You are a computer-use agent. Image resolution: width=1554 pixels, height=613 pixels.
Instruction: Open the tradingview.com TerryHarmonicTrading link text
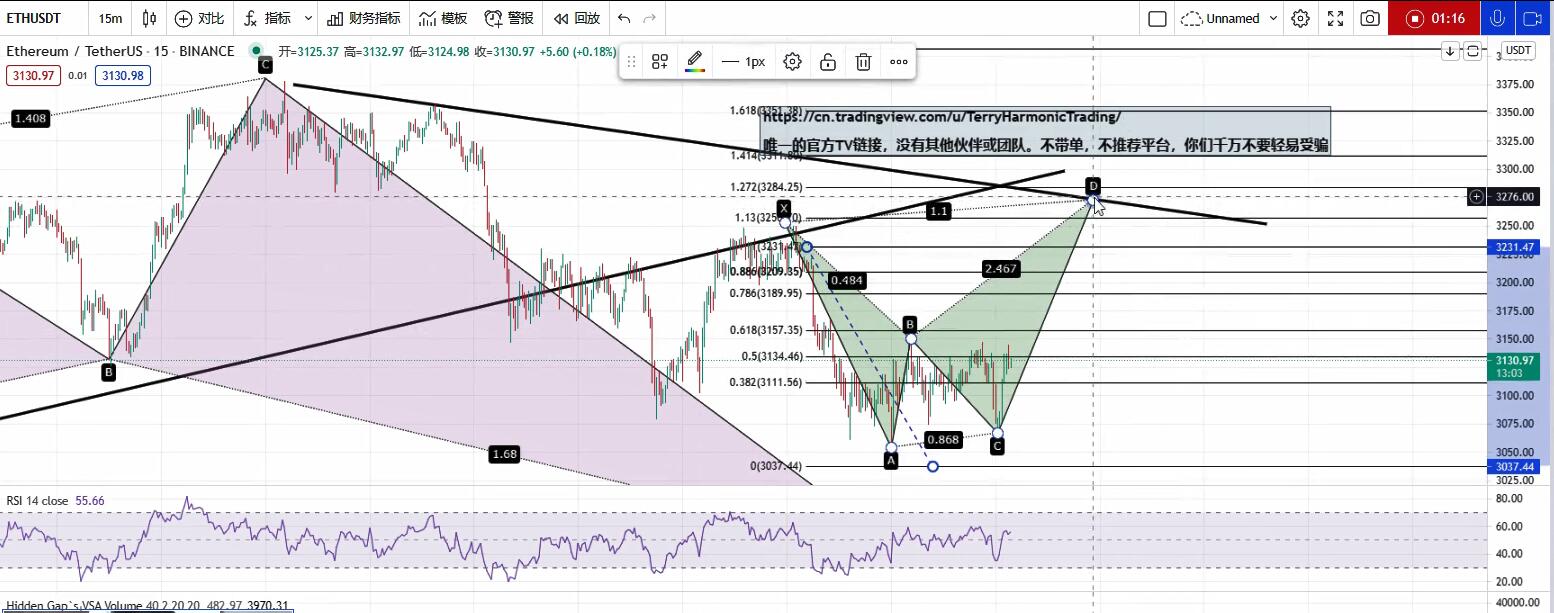[942, 116]
